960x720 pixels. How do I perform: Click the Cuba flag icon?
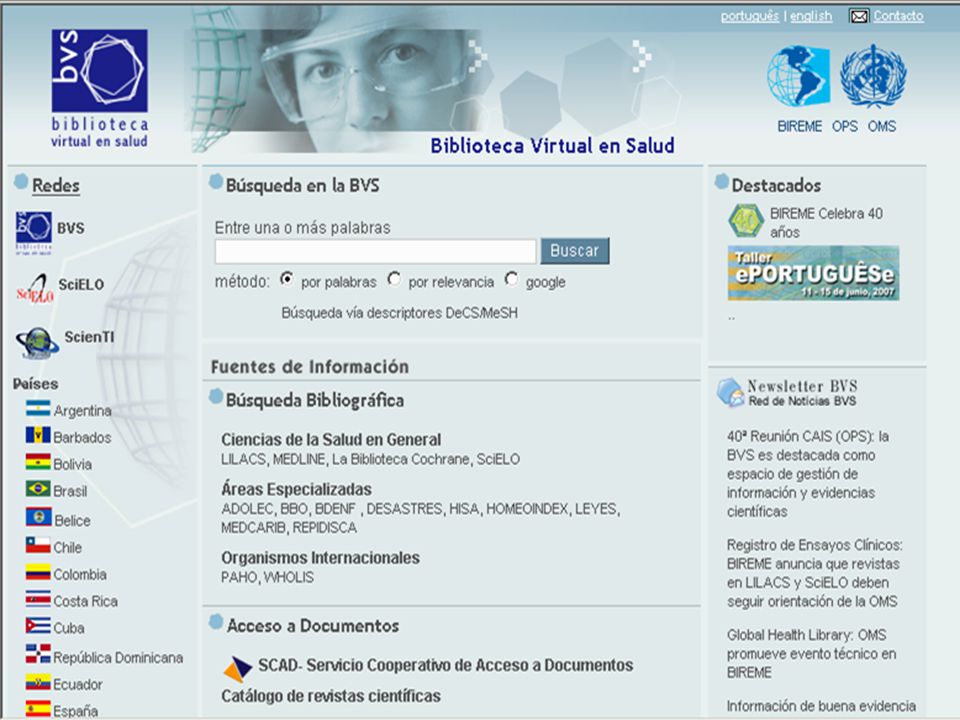click(38, 625)
